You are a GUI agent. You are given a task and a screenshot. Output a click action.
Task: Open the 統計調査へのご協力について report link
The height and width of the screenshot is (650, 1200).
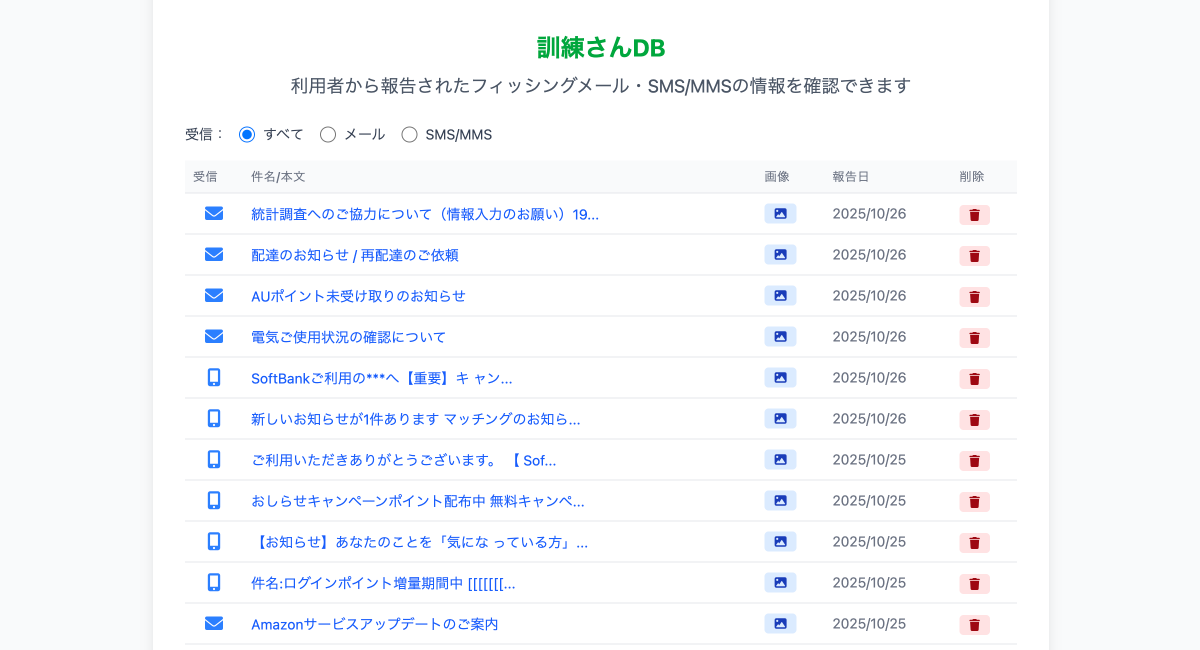point(424,213)
